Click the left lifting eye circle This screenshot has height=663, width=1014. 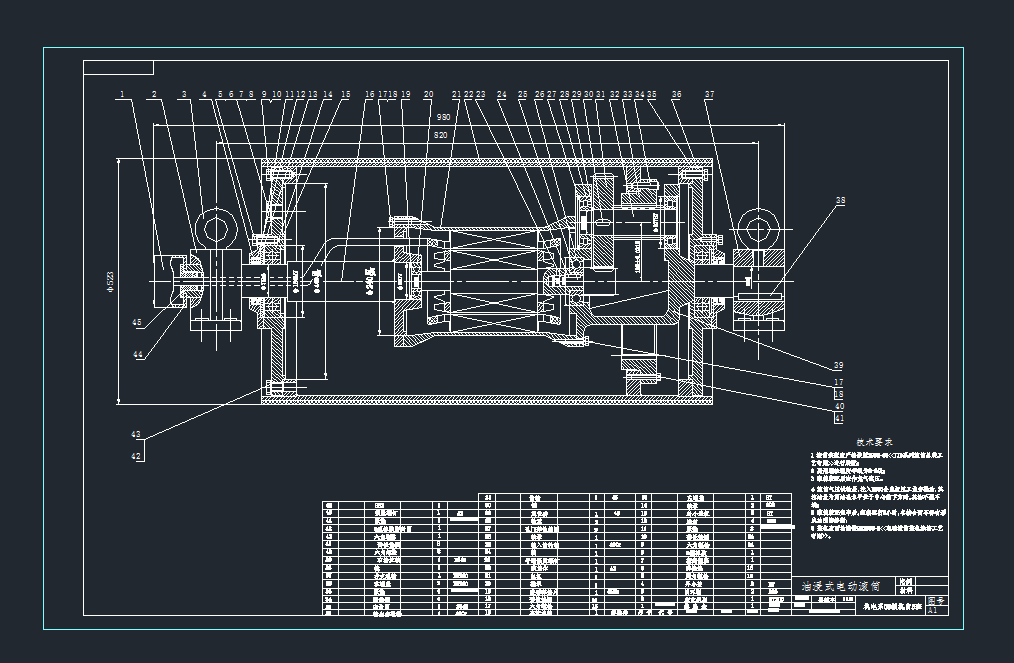(217, 228)
